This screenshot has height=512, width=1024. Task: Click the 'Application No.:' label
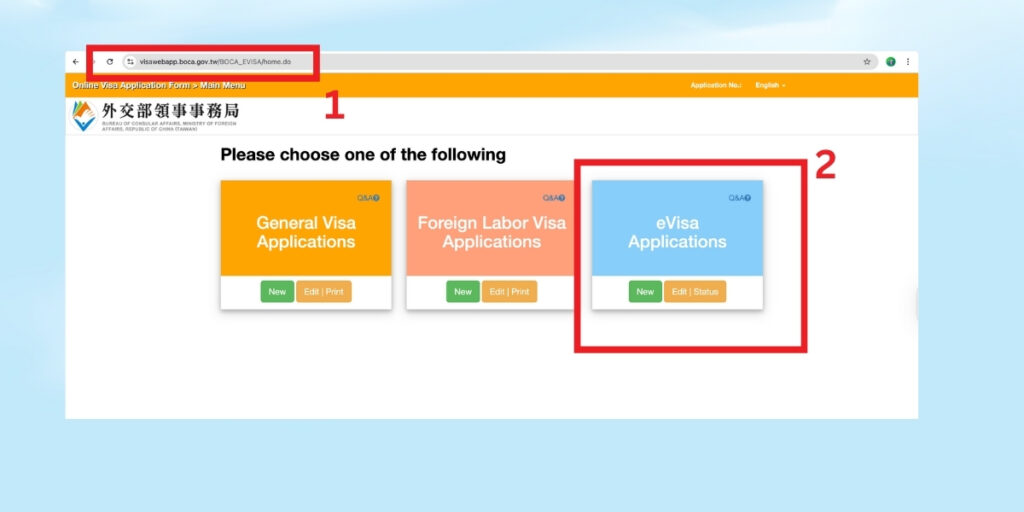point(716,86)
